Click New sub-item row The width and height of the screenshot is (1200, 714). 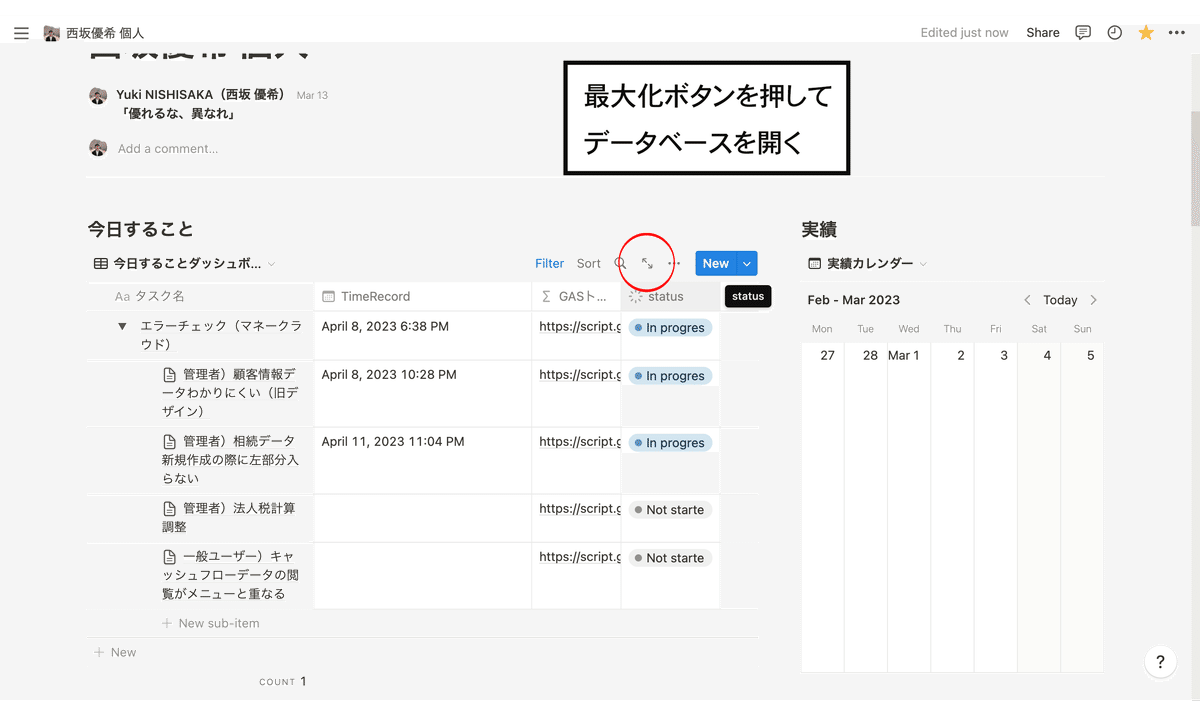click(x=210, y=623)
